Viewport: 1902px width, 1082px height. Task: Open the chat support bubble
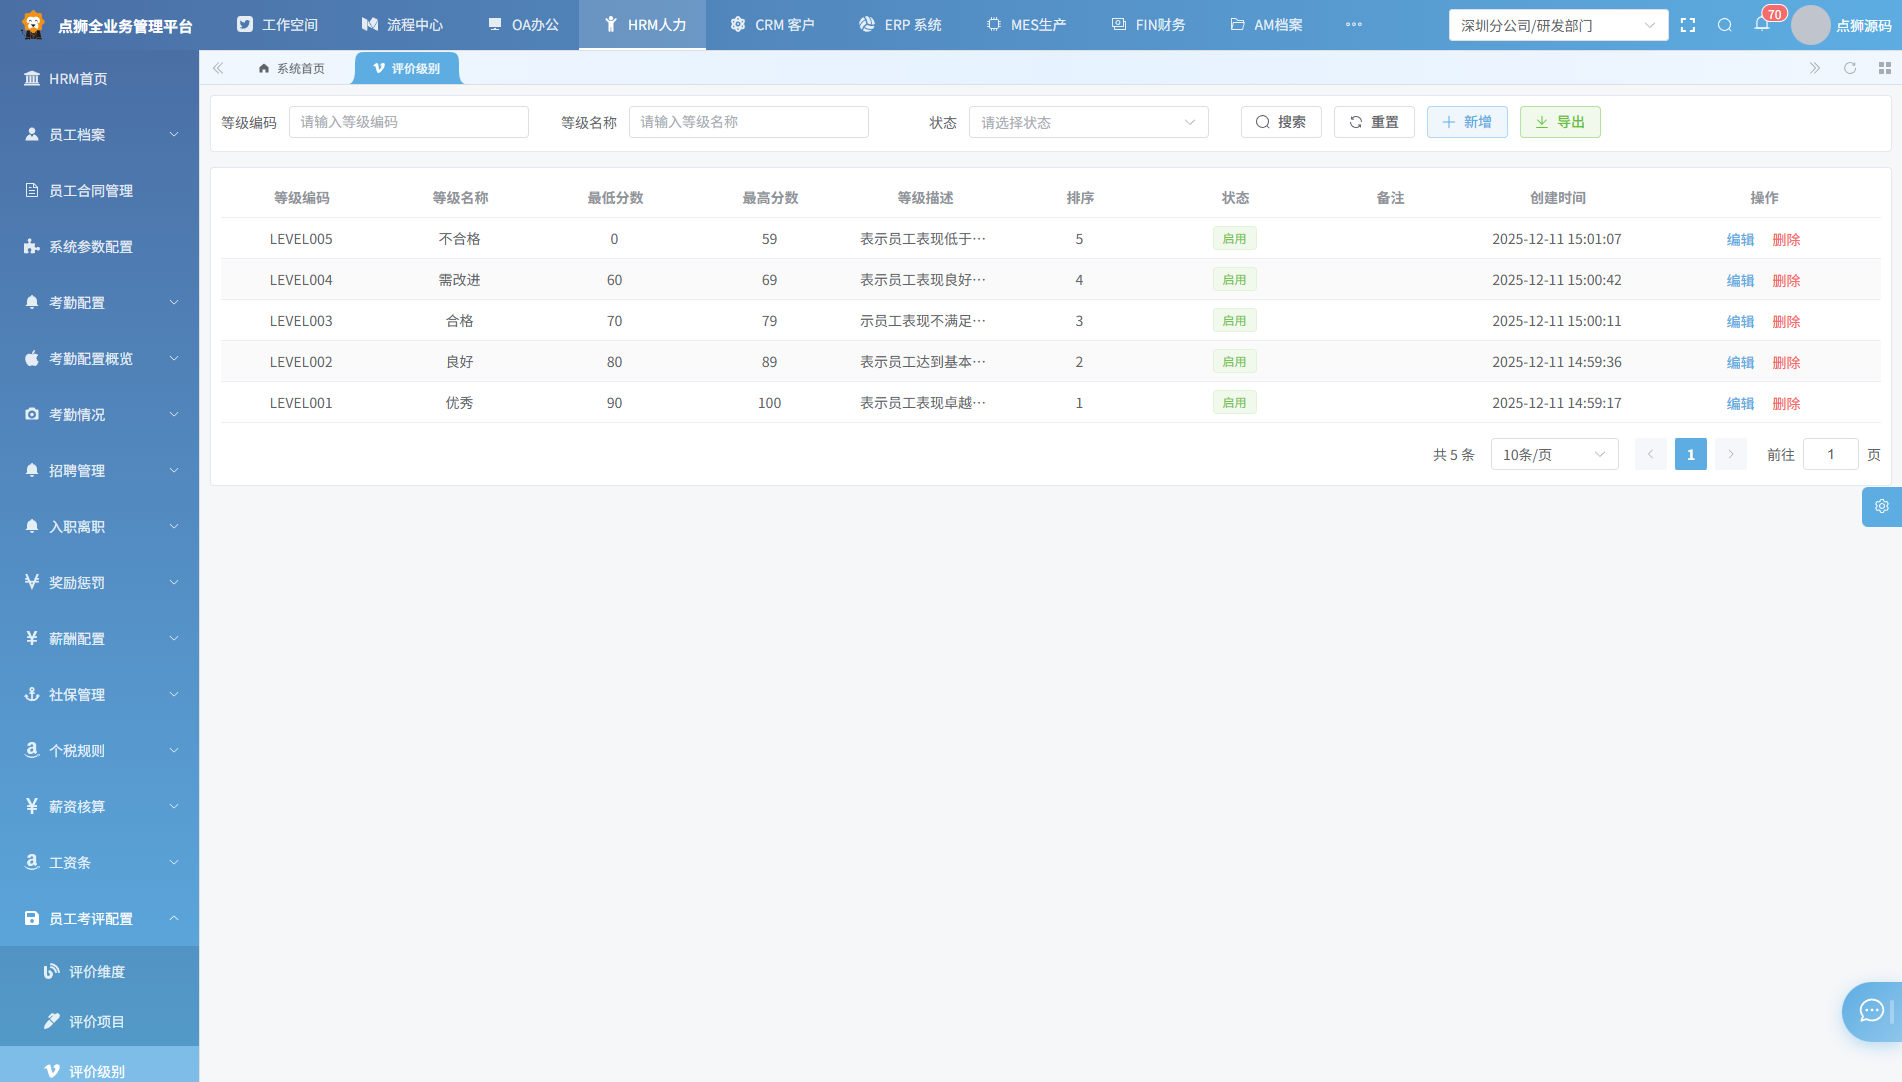pos(1872,1011)
